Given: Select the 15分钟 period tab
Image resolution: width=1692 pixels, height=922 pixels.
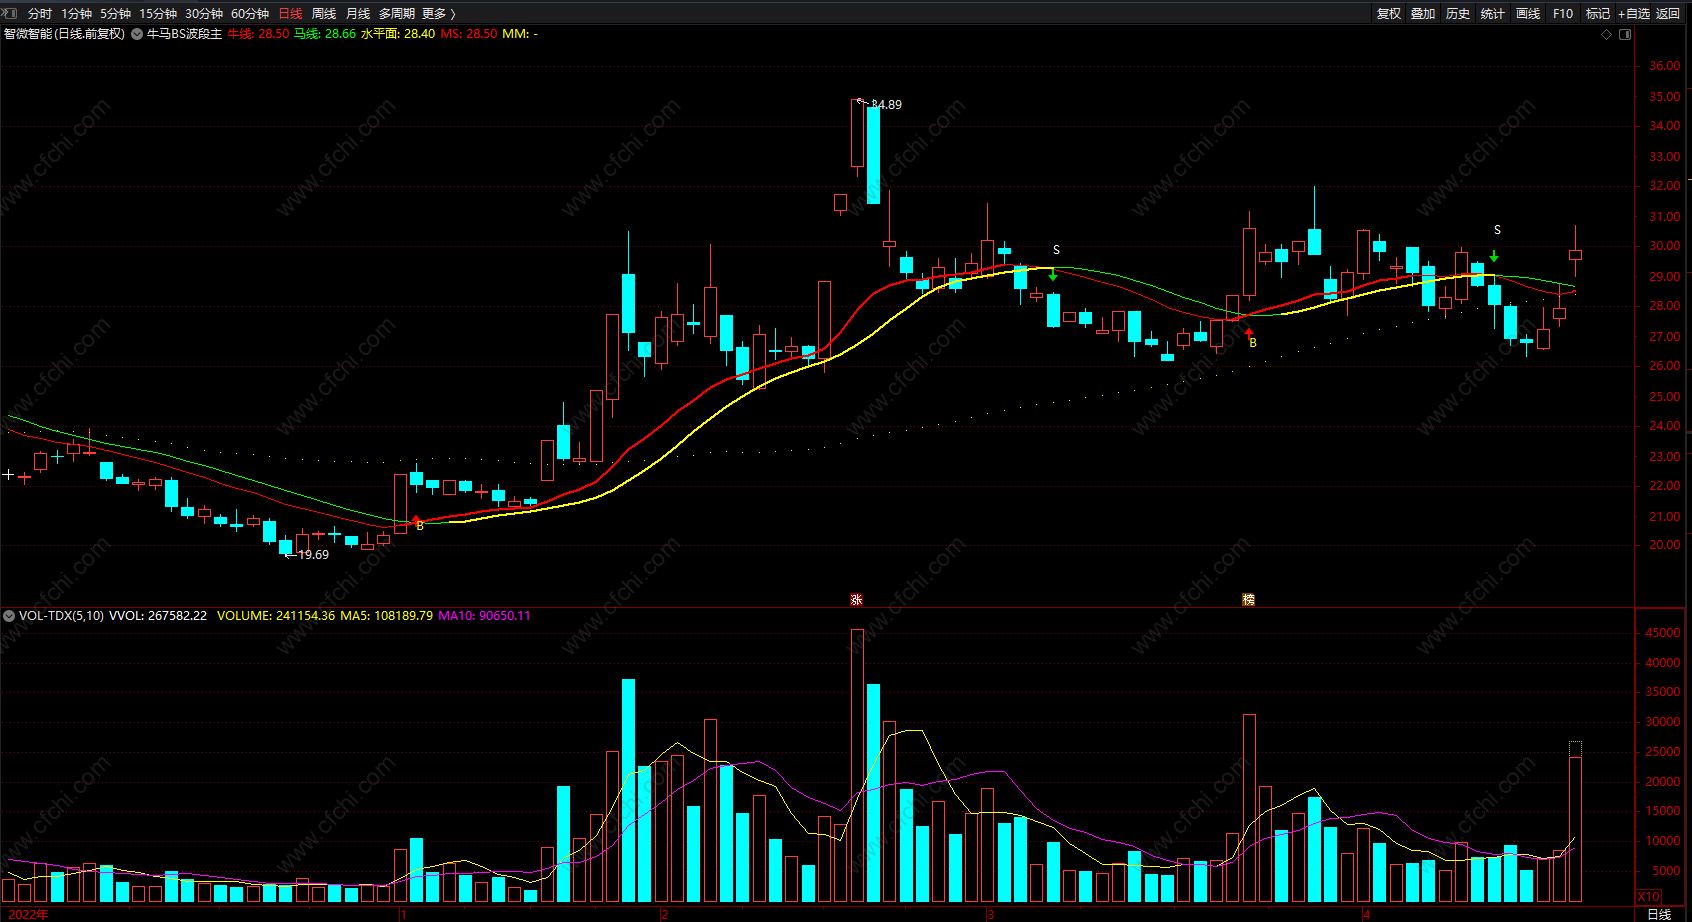Looking at the screenshot, I should click(158, 14).
